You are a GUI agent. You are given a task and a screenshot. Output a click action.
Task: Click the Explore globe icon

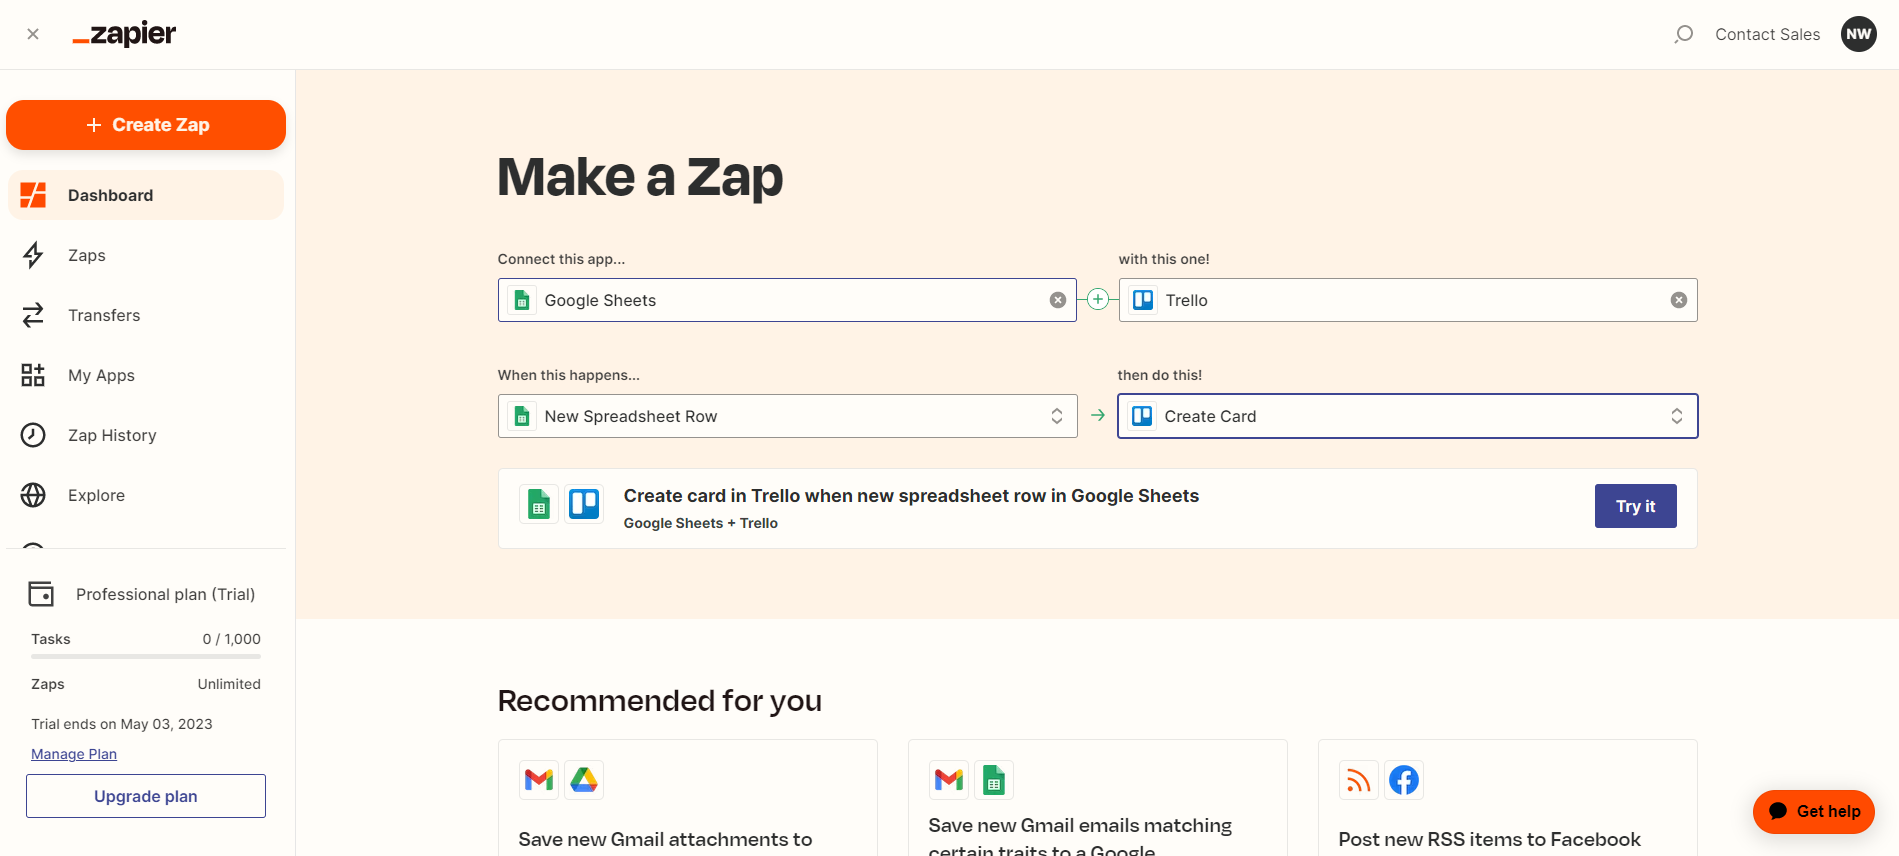(33, 495)
